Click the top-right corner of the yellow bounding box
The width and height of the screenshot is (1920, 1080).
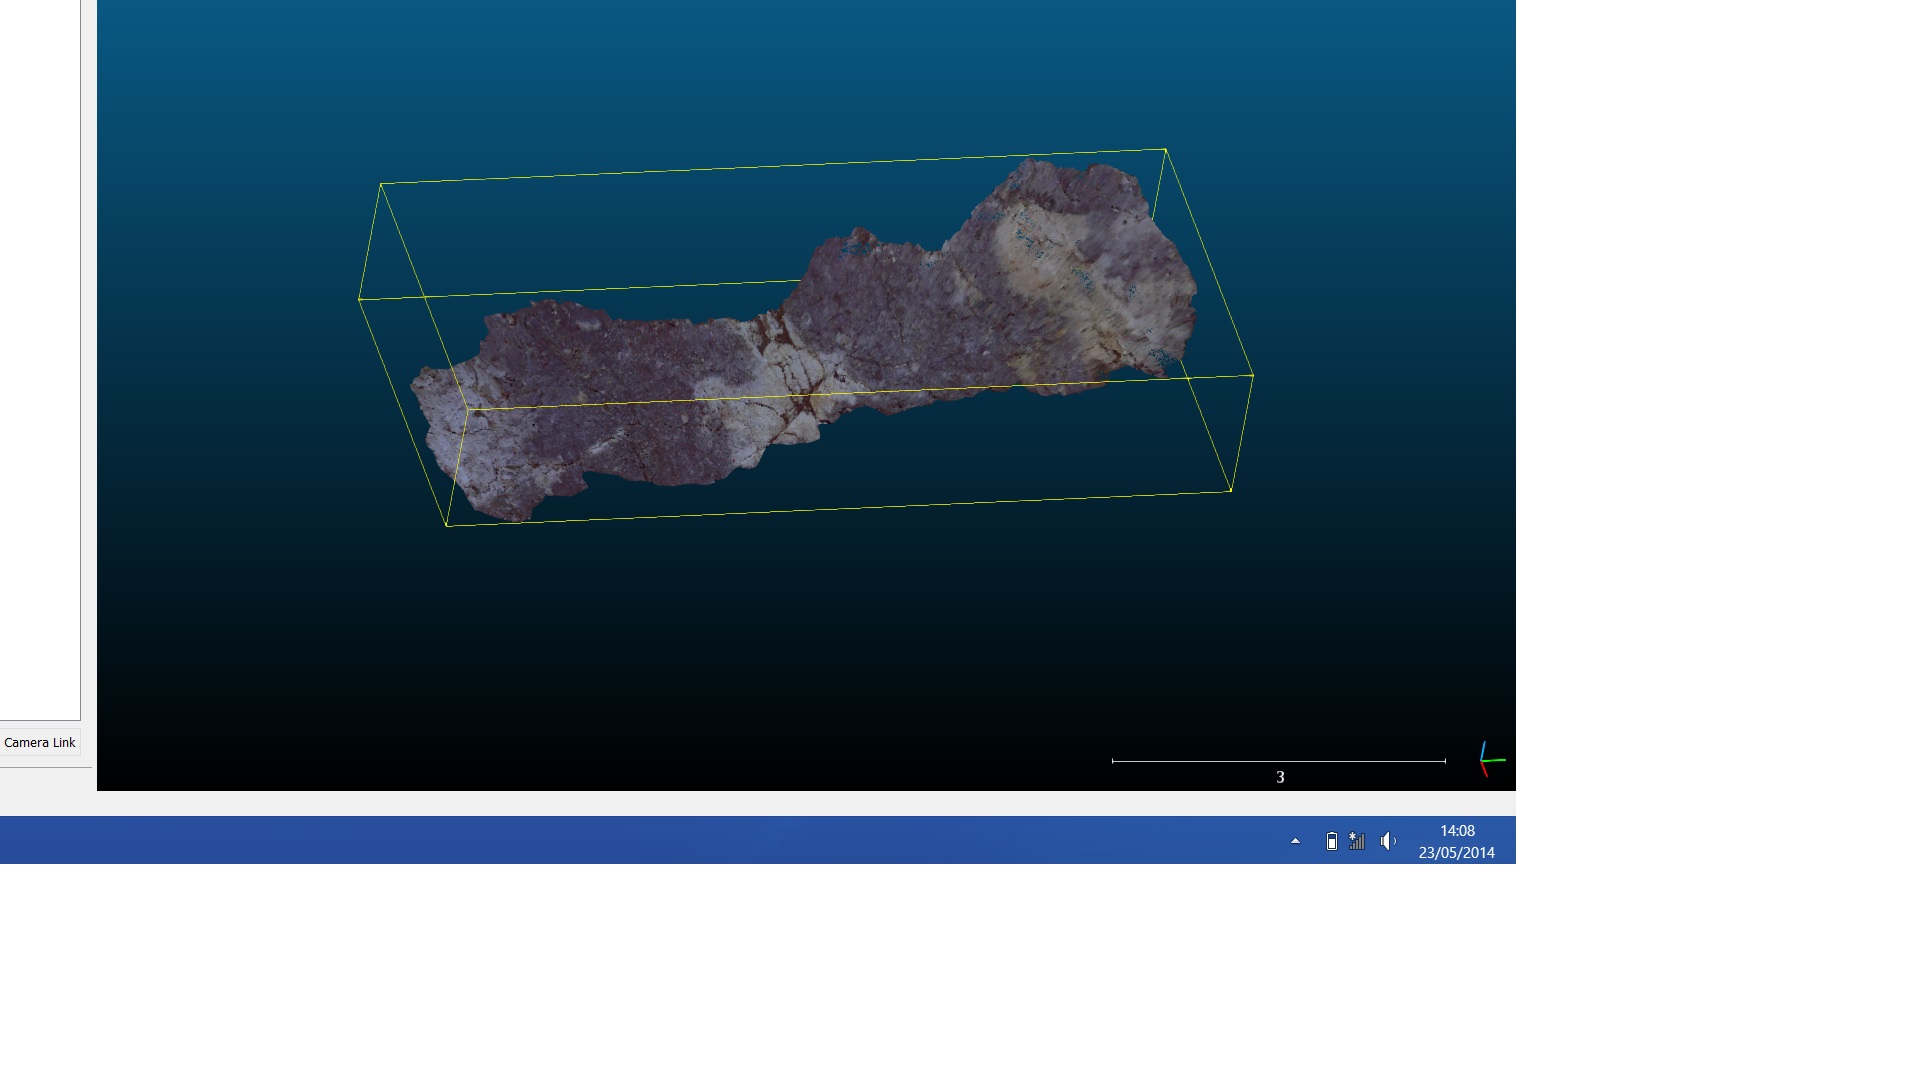click(x=1165, y=150)
